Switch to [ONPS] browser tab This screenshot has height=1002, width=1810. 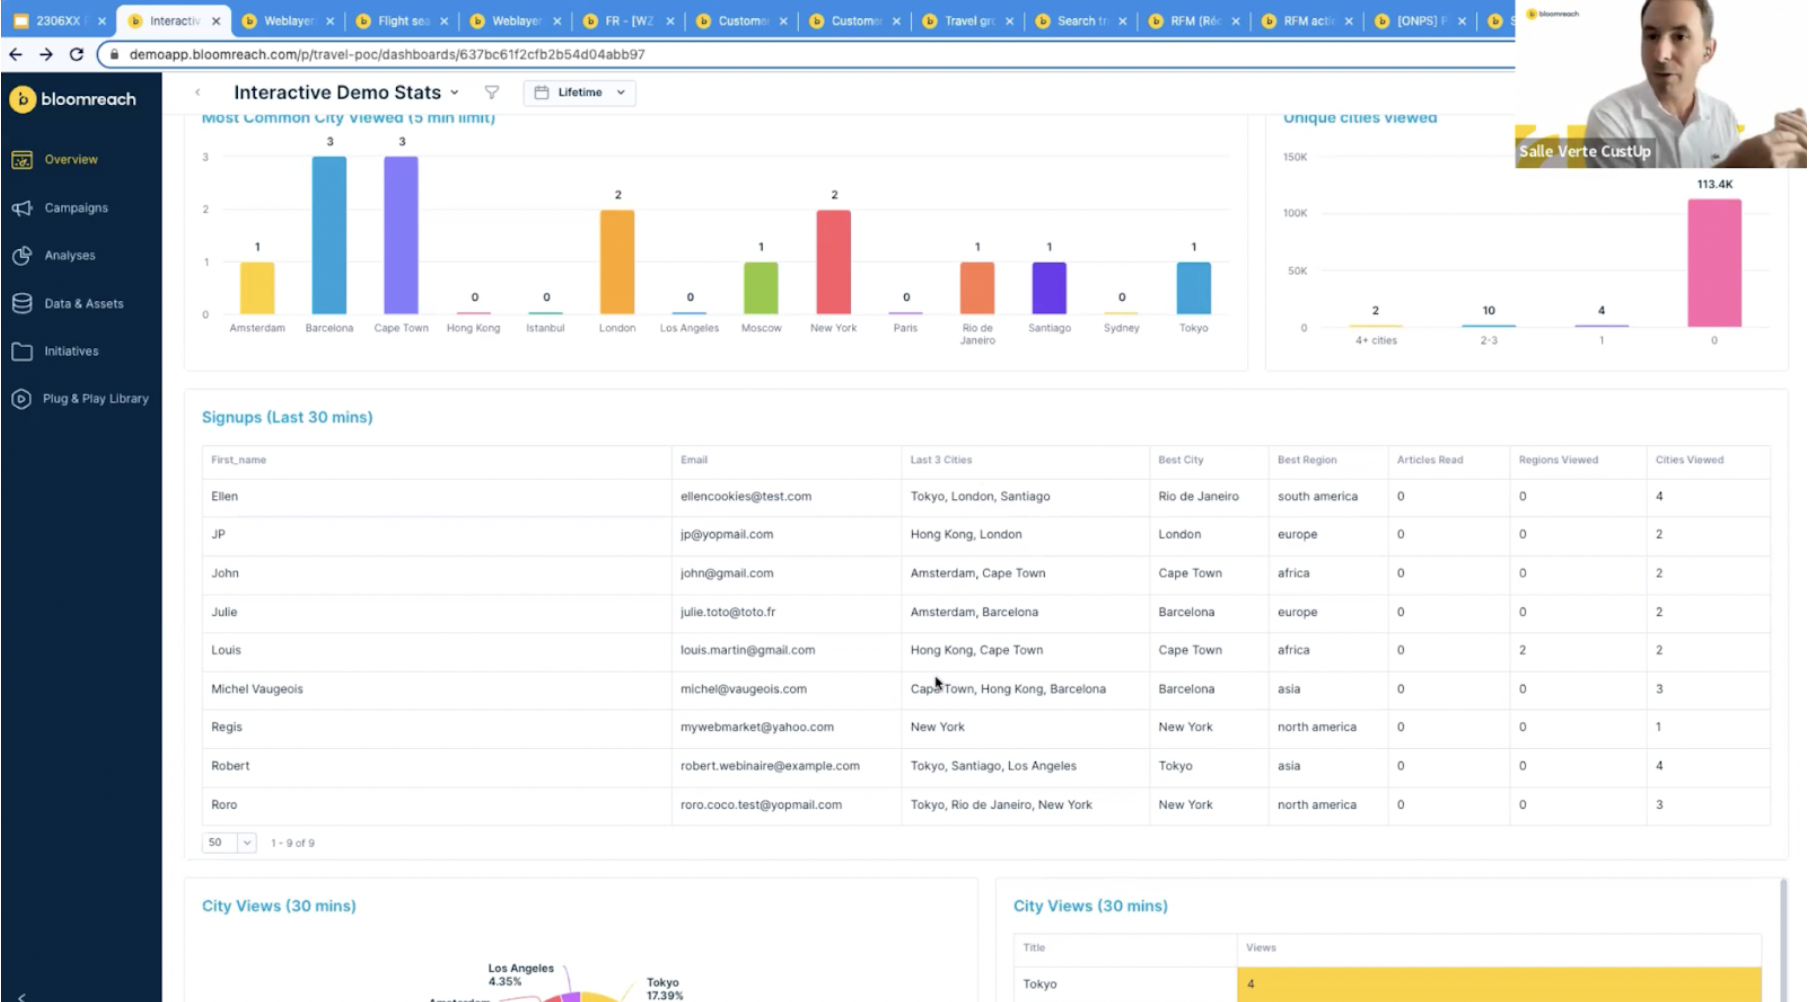(x=1420, y=21)
